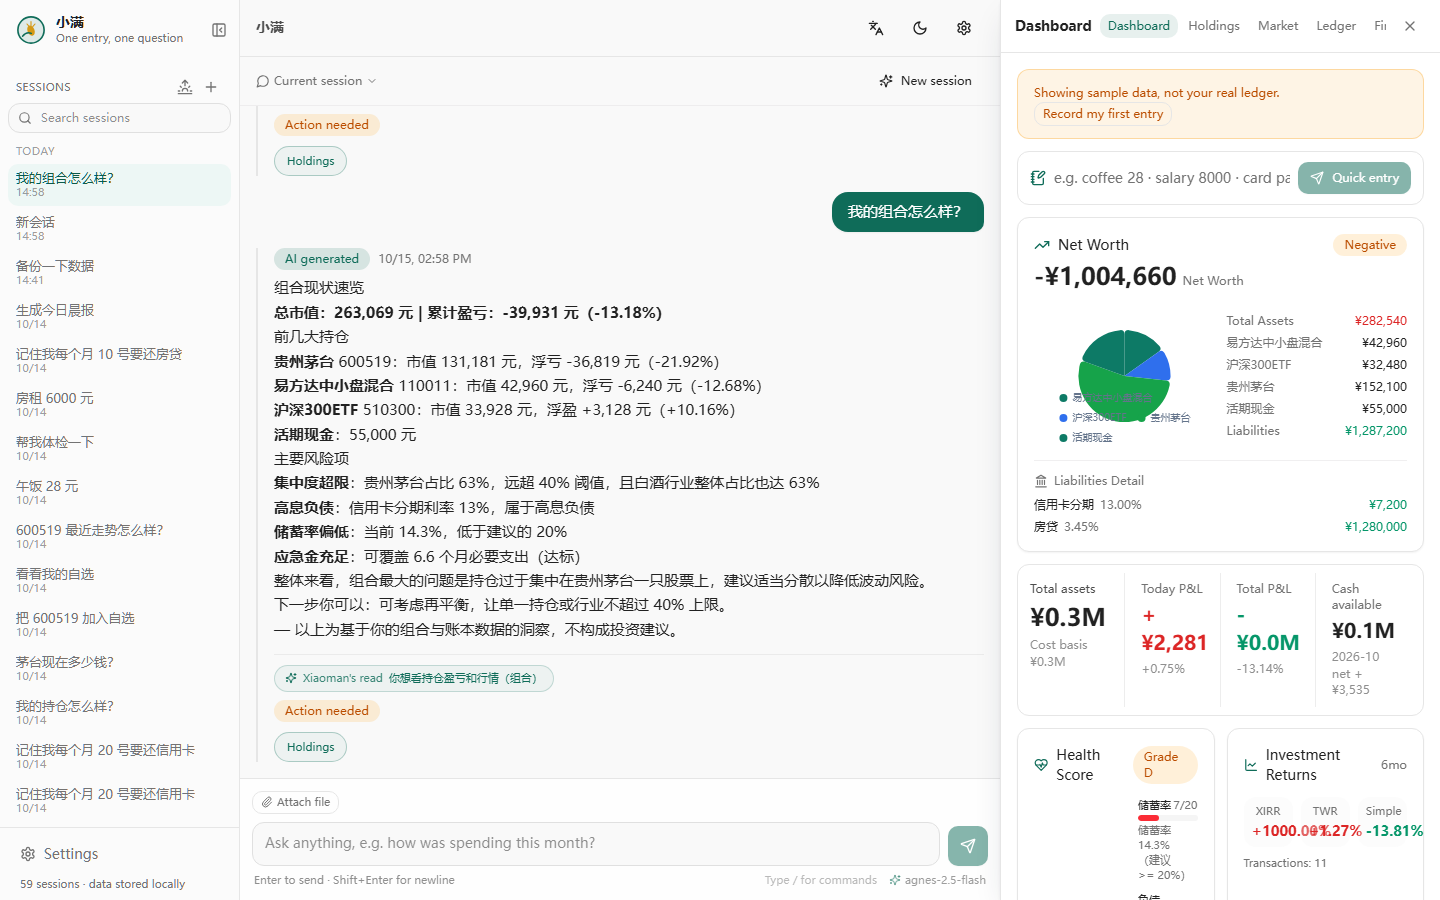Image resolution: width=1440 pixels, height=900 pixels.
Task: Click the export sessions icon
Action: point(185,87)
